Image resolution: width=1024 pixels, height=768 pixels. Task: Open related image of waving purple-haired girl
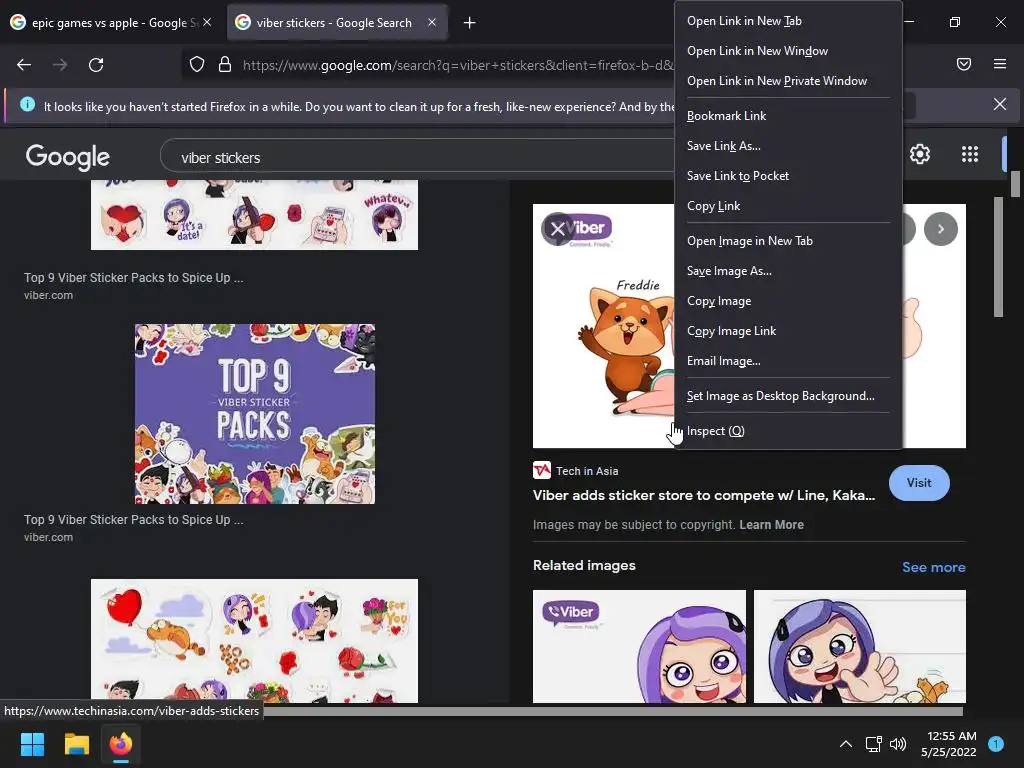click(859, 647)
